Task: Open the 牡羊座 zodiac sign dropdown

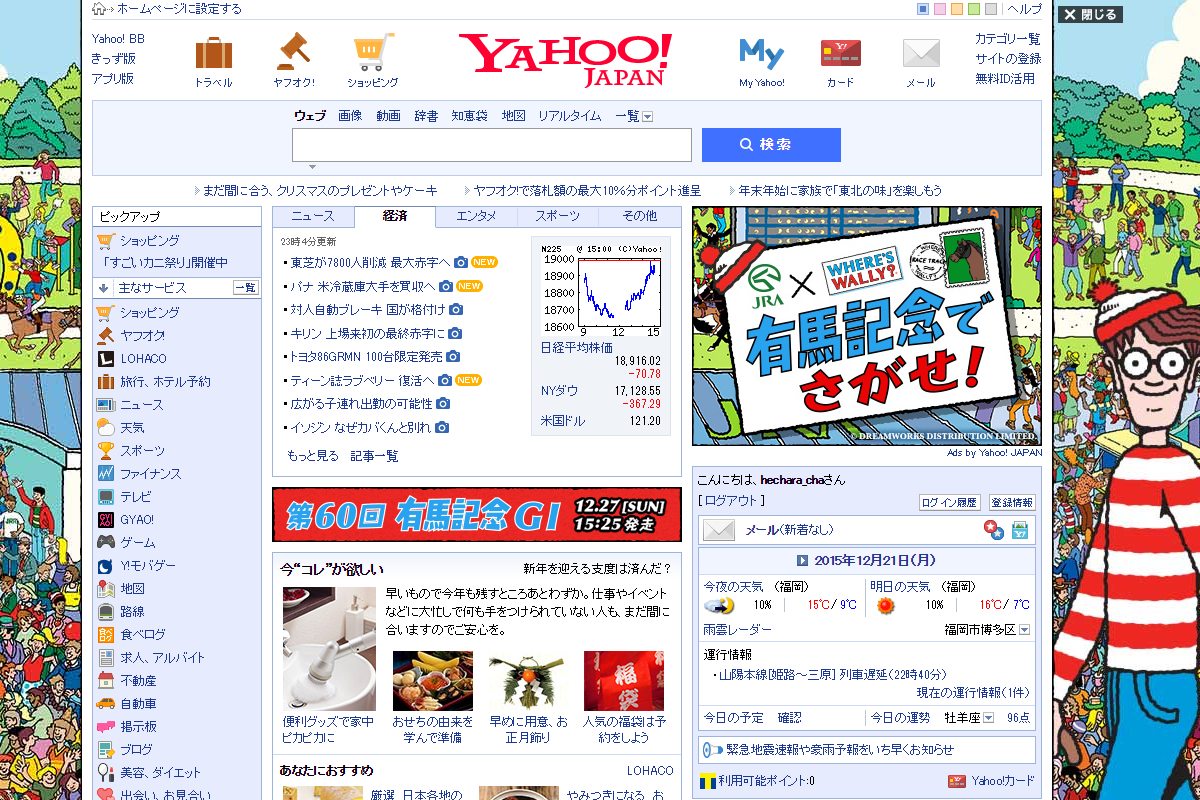Action: [x=989, y=718]
